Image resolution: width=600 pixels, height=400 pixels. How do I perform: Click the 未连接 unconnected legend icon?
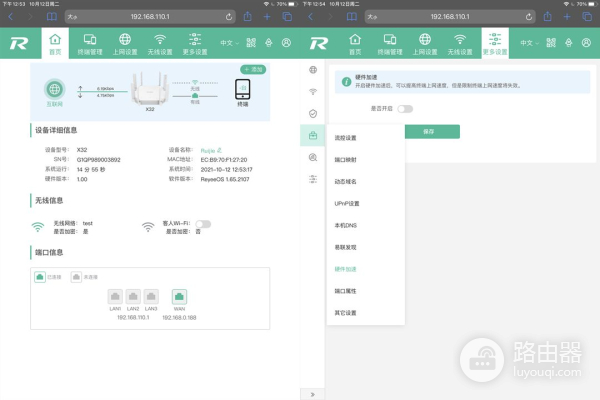pos(76,277)
